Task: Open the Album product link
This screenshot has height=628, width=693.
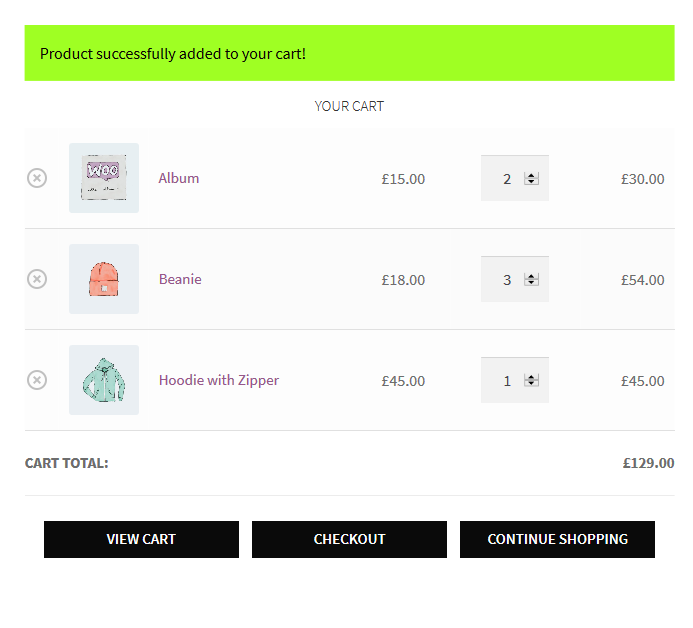Action: (x=179, y=178)
